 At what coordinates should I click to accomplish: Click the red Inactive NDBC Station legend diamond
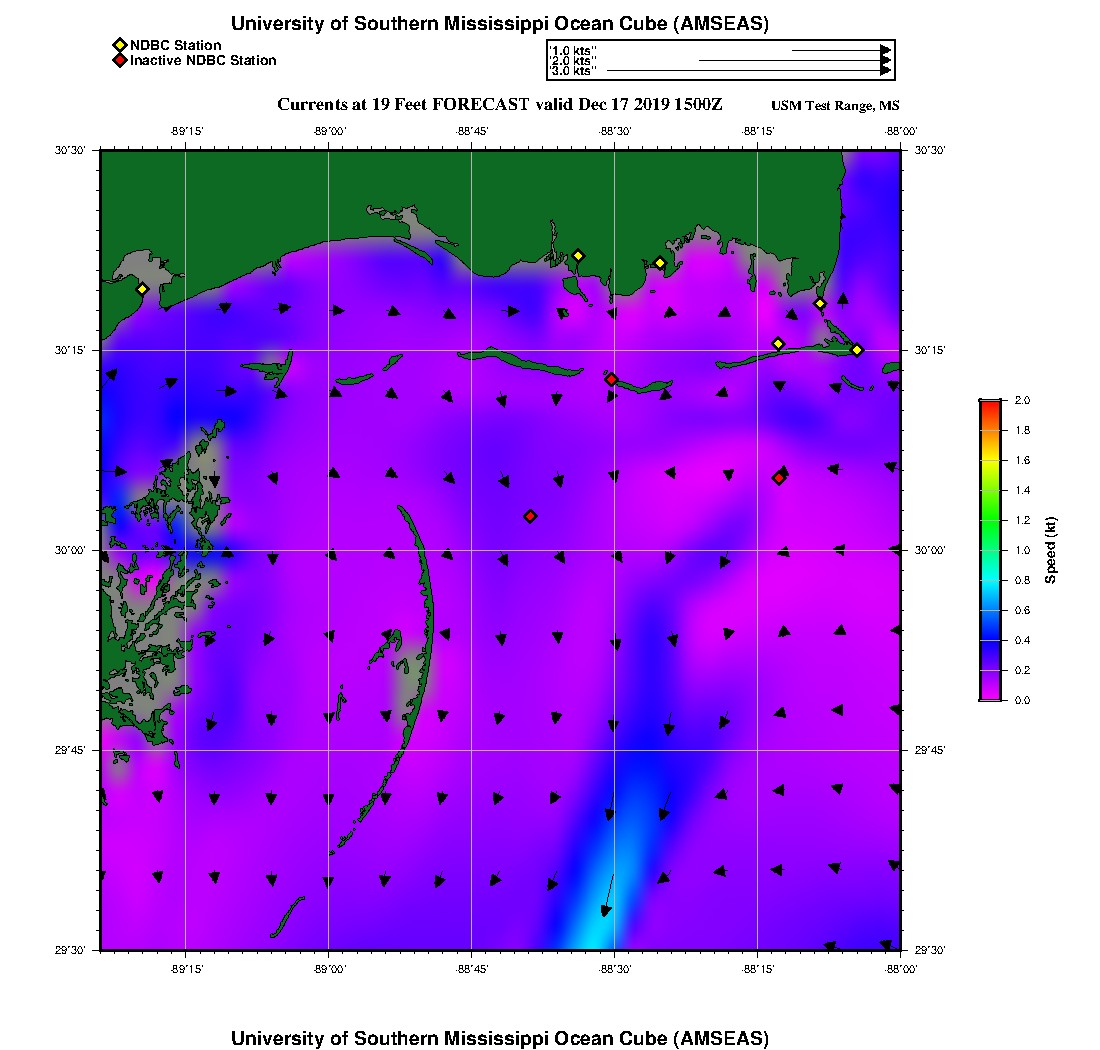[x=119, y=61]
